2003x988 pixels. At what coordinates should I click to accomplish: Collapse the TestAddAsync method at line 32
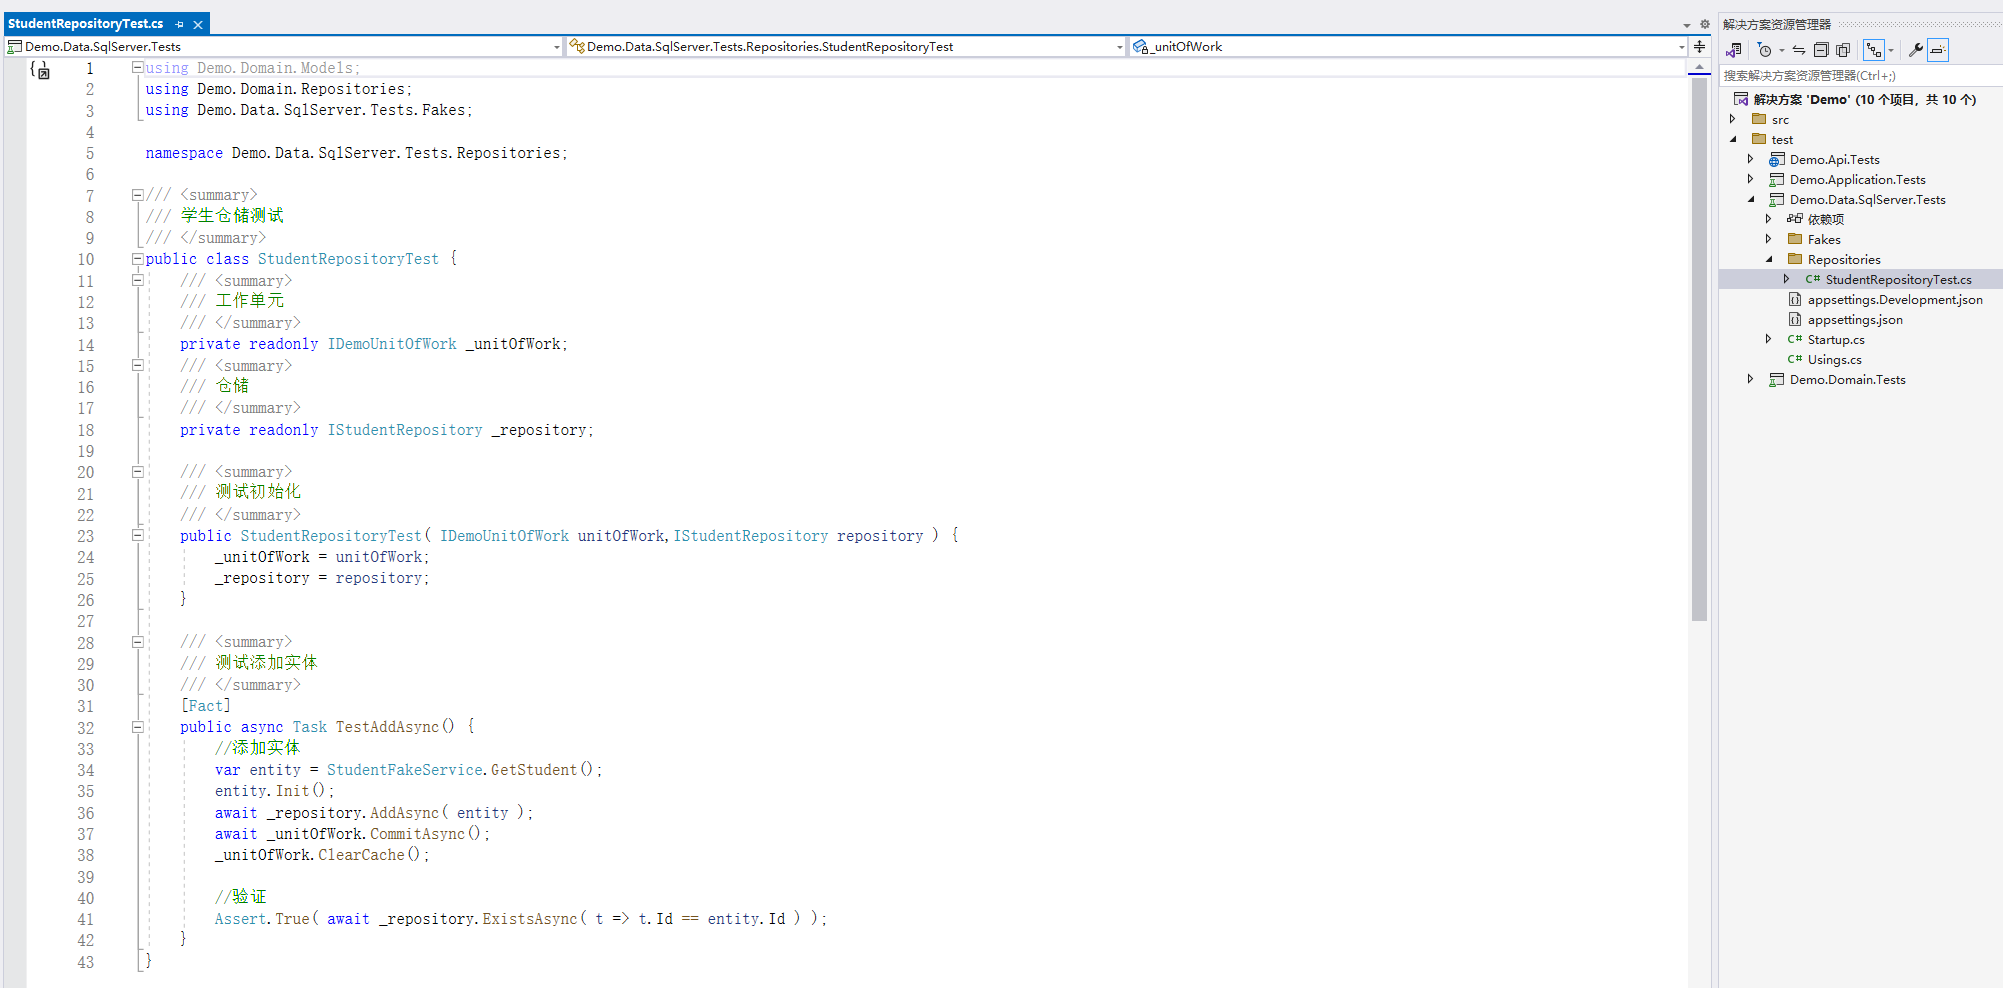138,727
